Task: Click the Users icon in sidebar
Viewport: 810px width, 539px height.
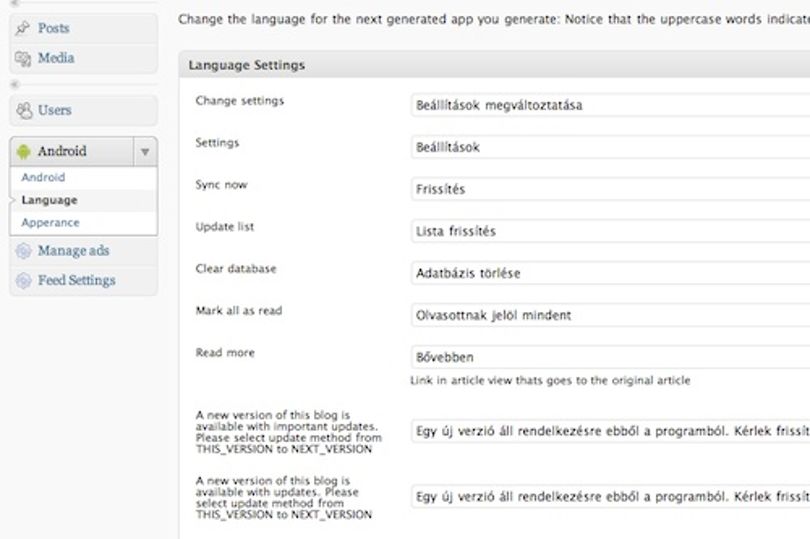Action: point(24,110)
